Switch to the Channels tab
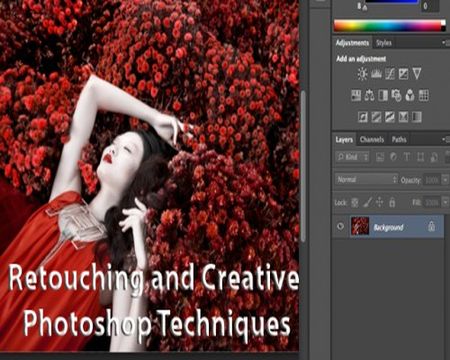Image resolution: width=450 pixels, height=360 pixels. click(372, 140)
